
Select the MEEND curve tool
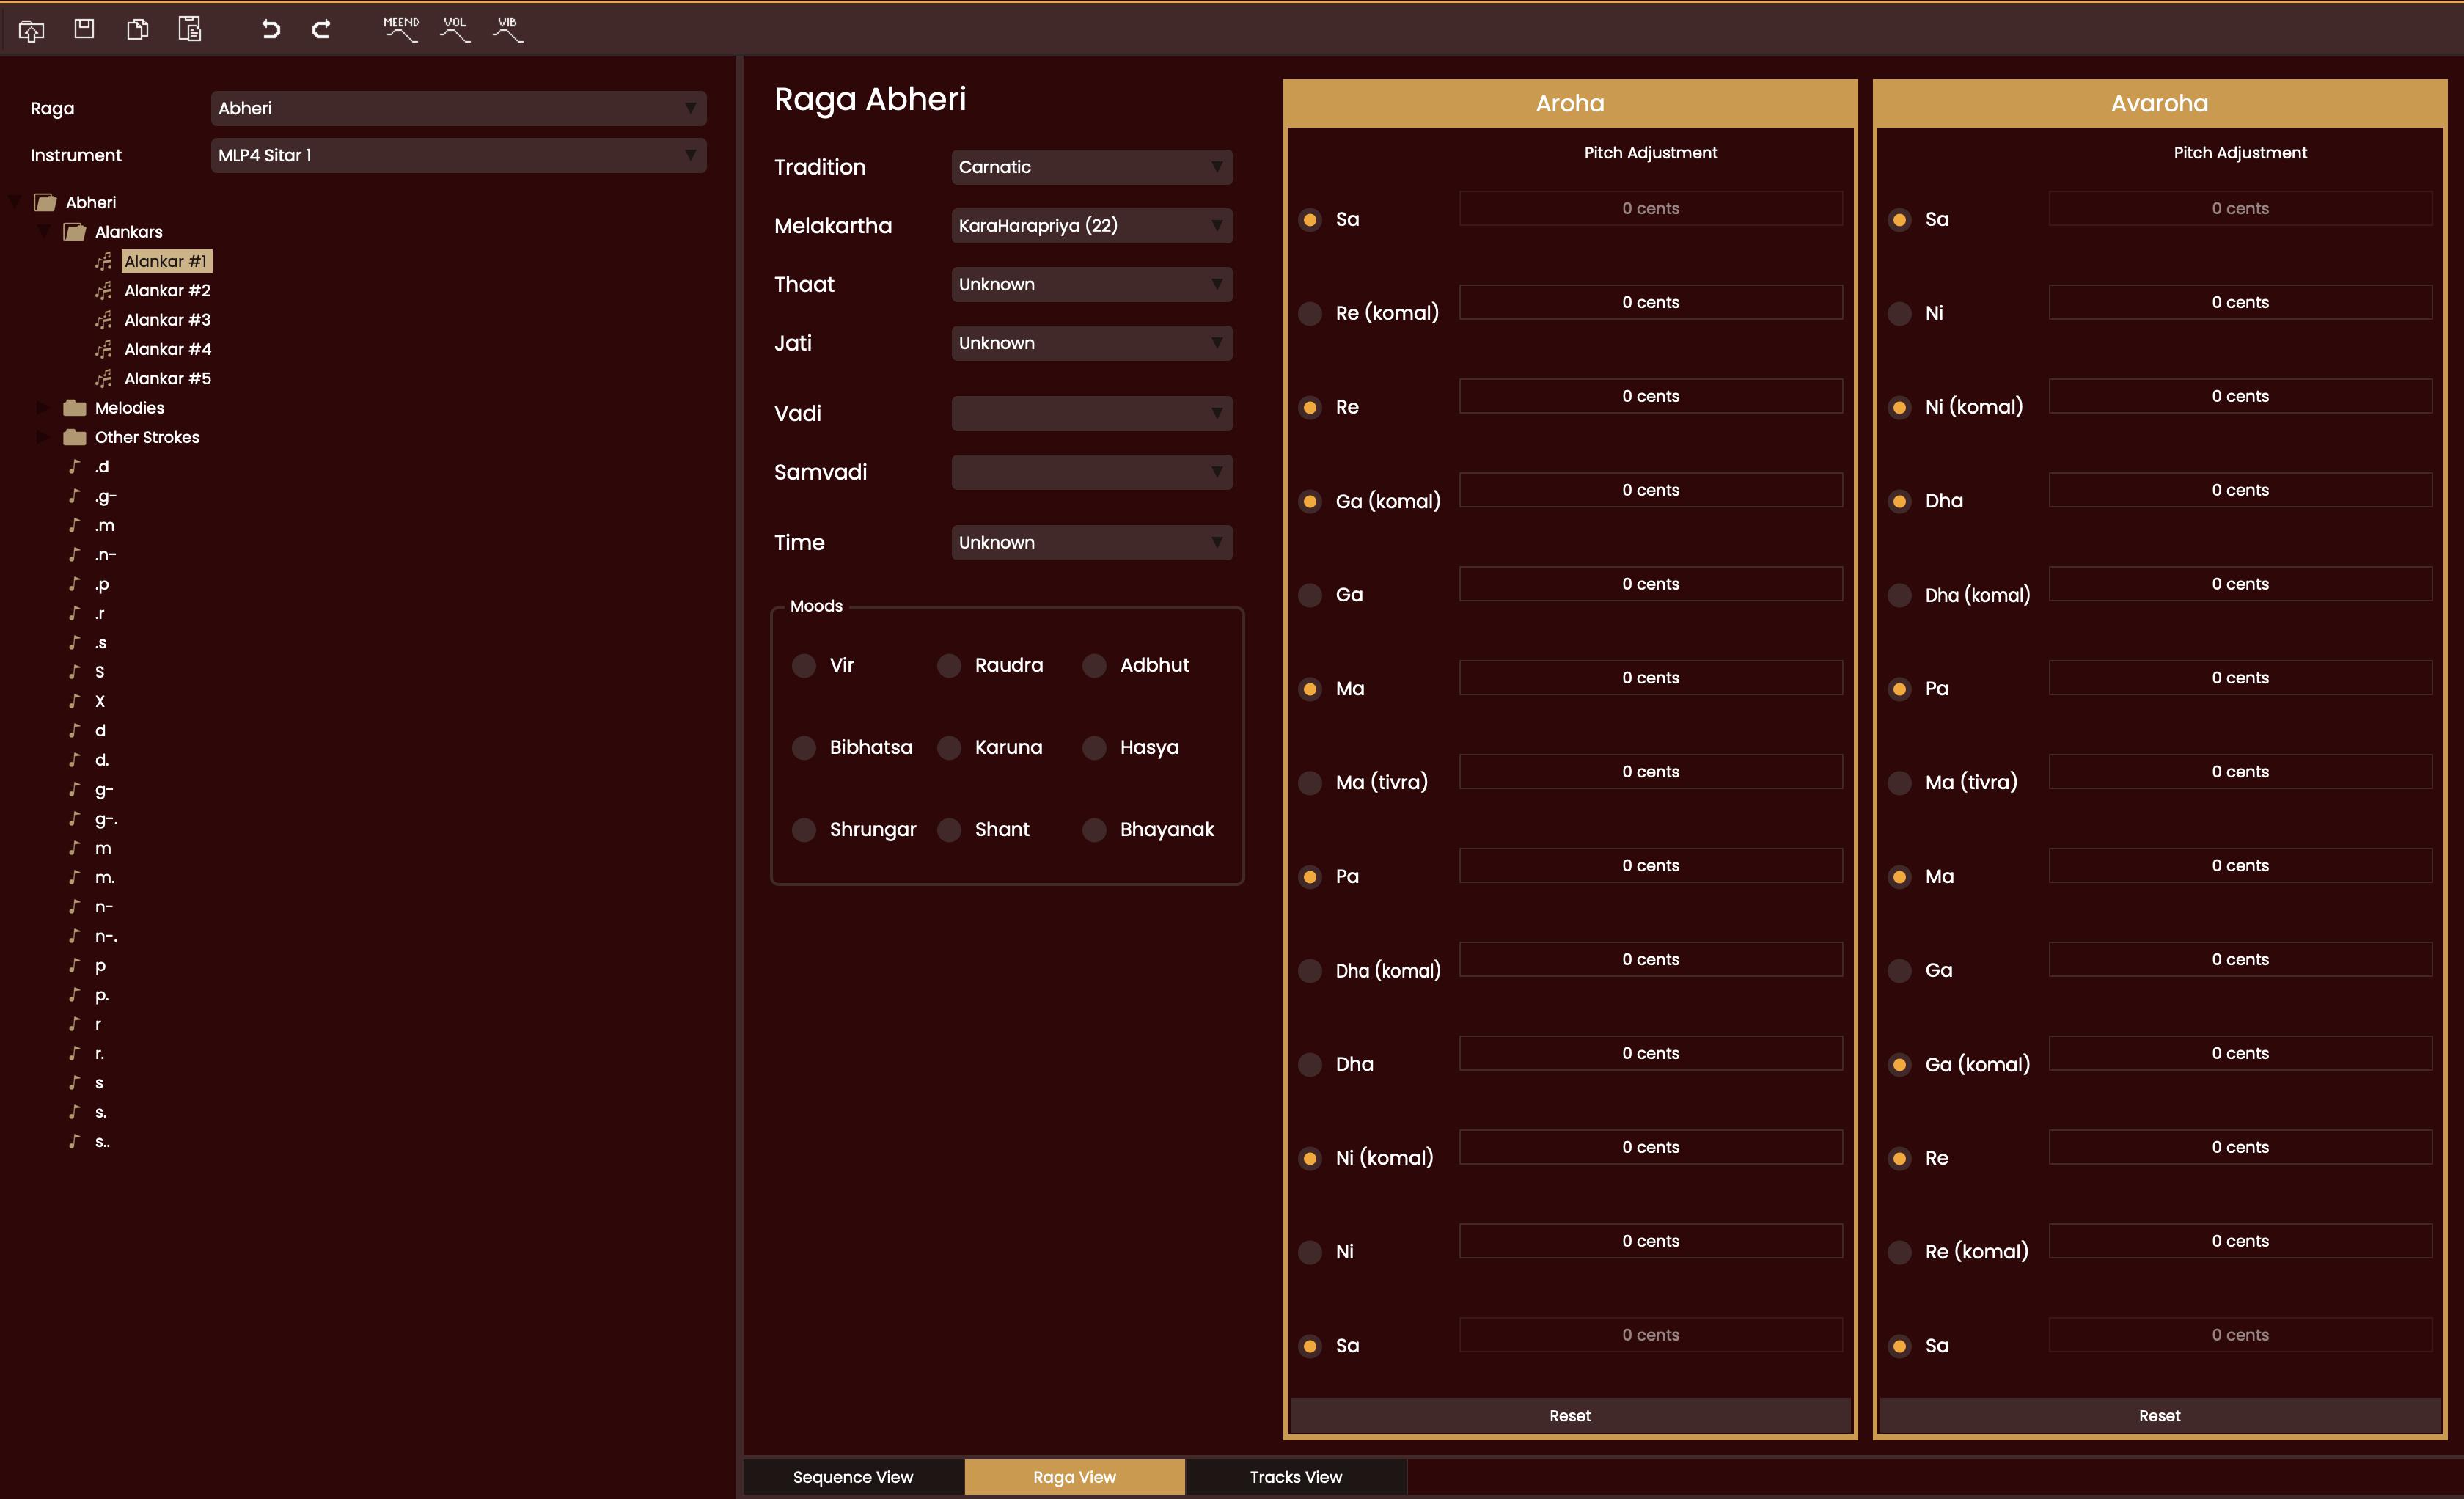click(x=401, y=29)
